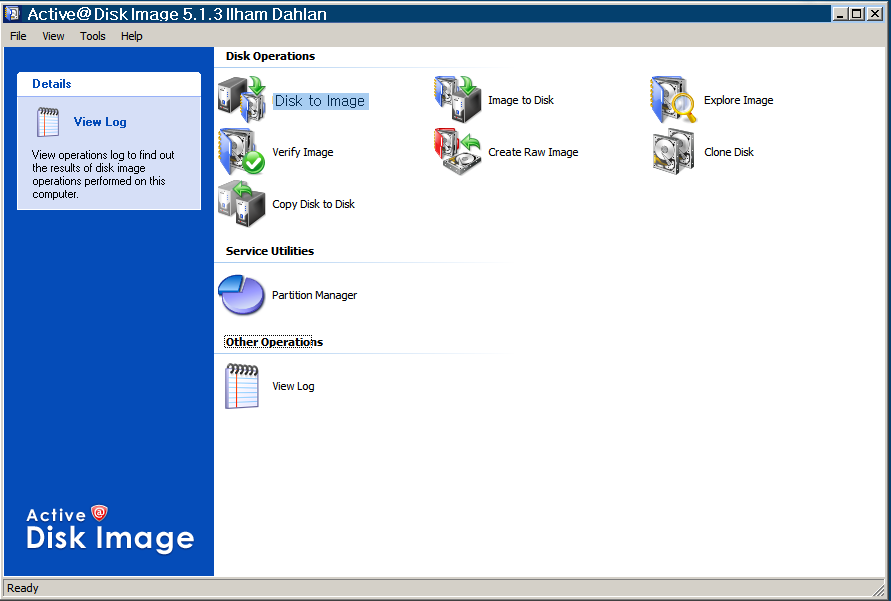The image size is (891, 601).
Task: Click the Partition Manager pie chart icon
Action: (x=242, y=295)
